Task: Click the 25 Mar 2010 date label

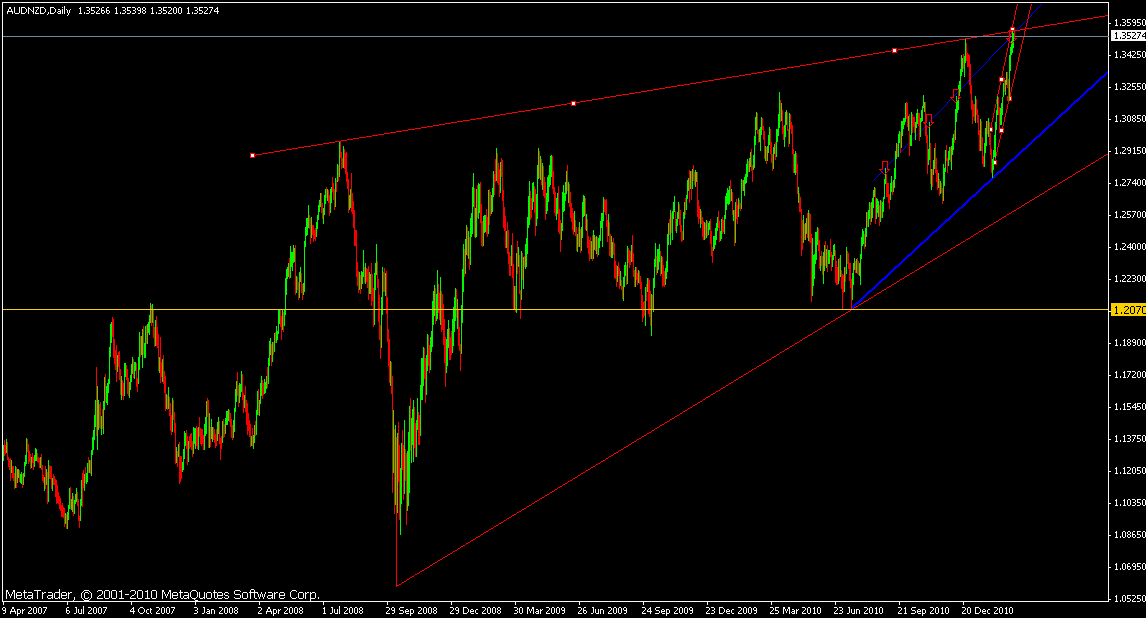Action: [x=794, y=608]
